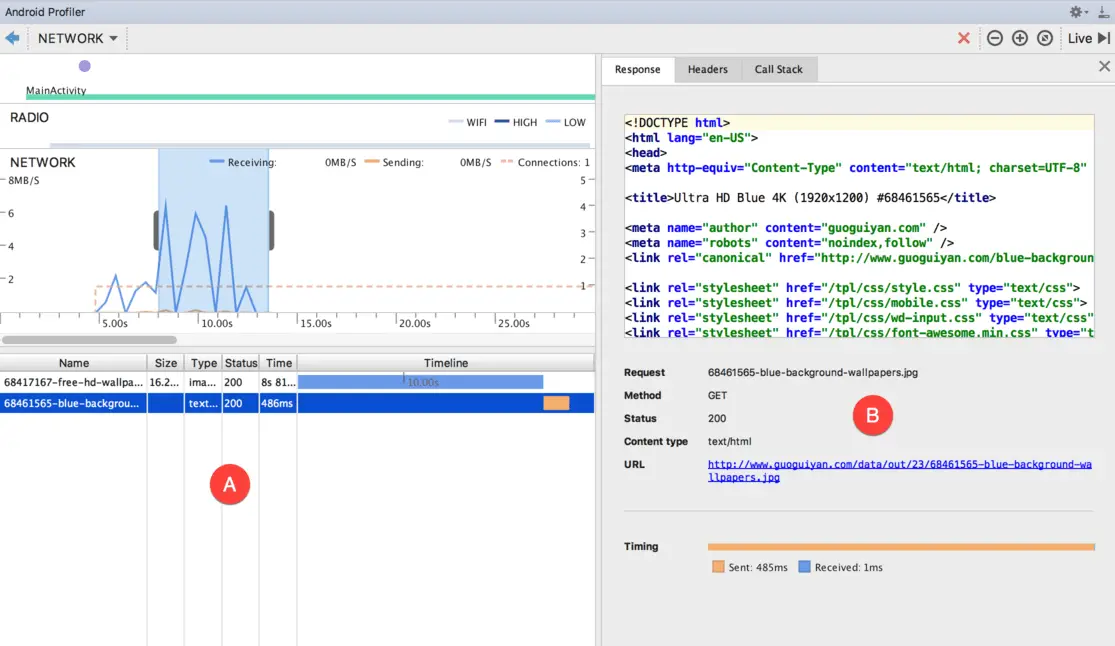Click the back arrow in profiler toolbar
Screen dimensions: 1115x646
pyautogui.click(x=13, y=38)
